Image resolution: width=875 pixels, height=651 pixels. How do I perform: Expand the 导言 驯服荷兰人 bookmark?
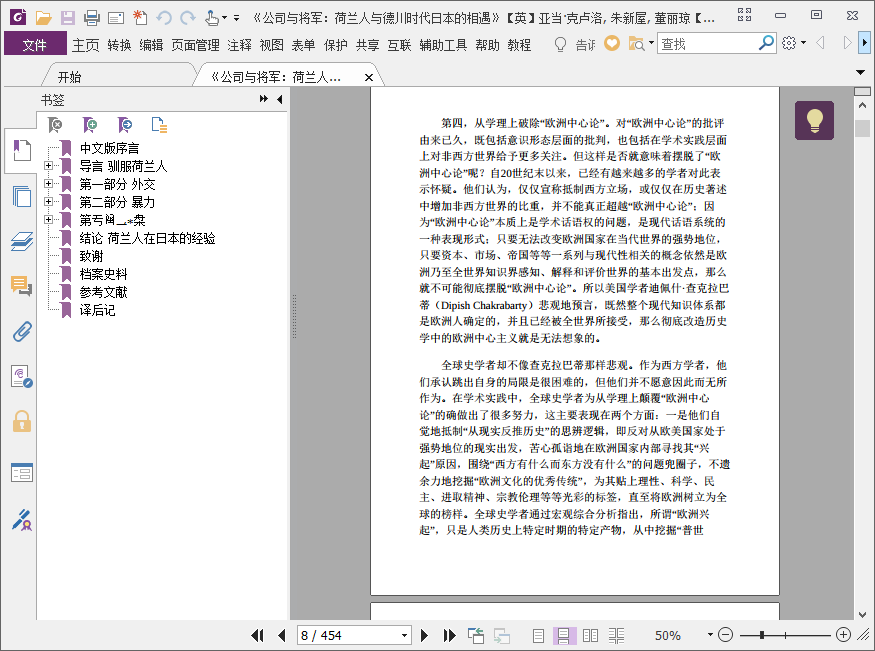click(x=49, y=166)
